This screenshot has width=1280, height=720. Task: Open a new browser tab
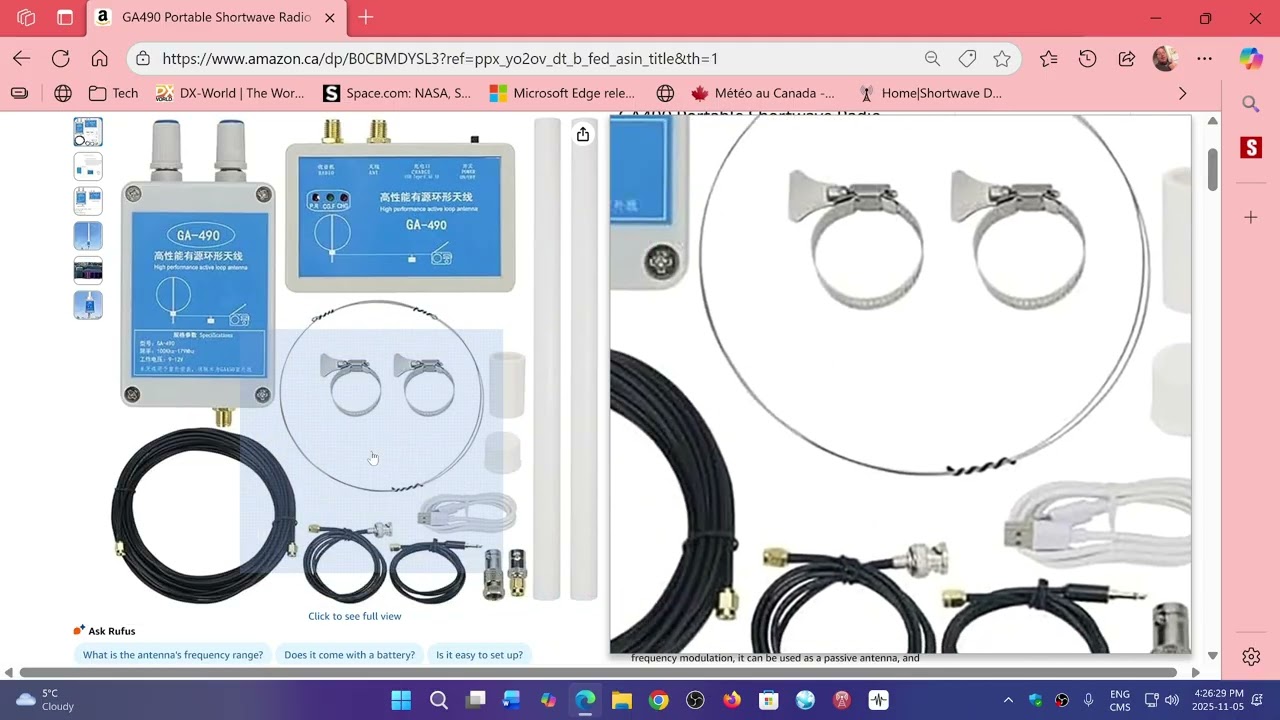click(366, 18)
